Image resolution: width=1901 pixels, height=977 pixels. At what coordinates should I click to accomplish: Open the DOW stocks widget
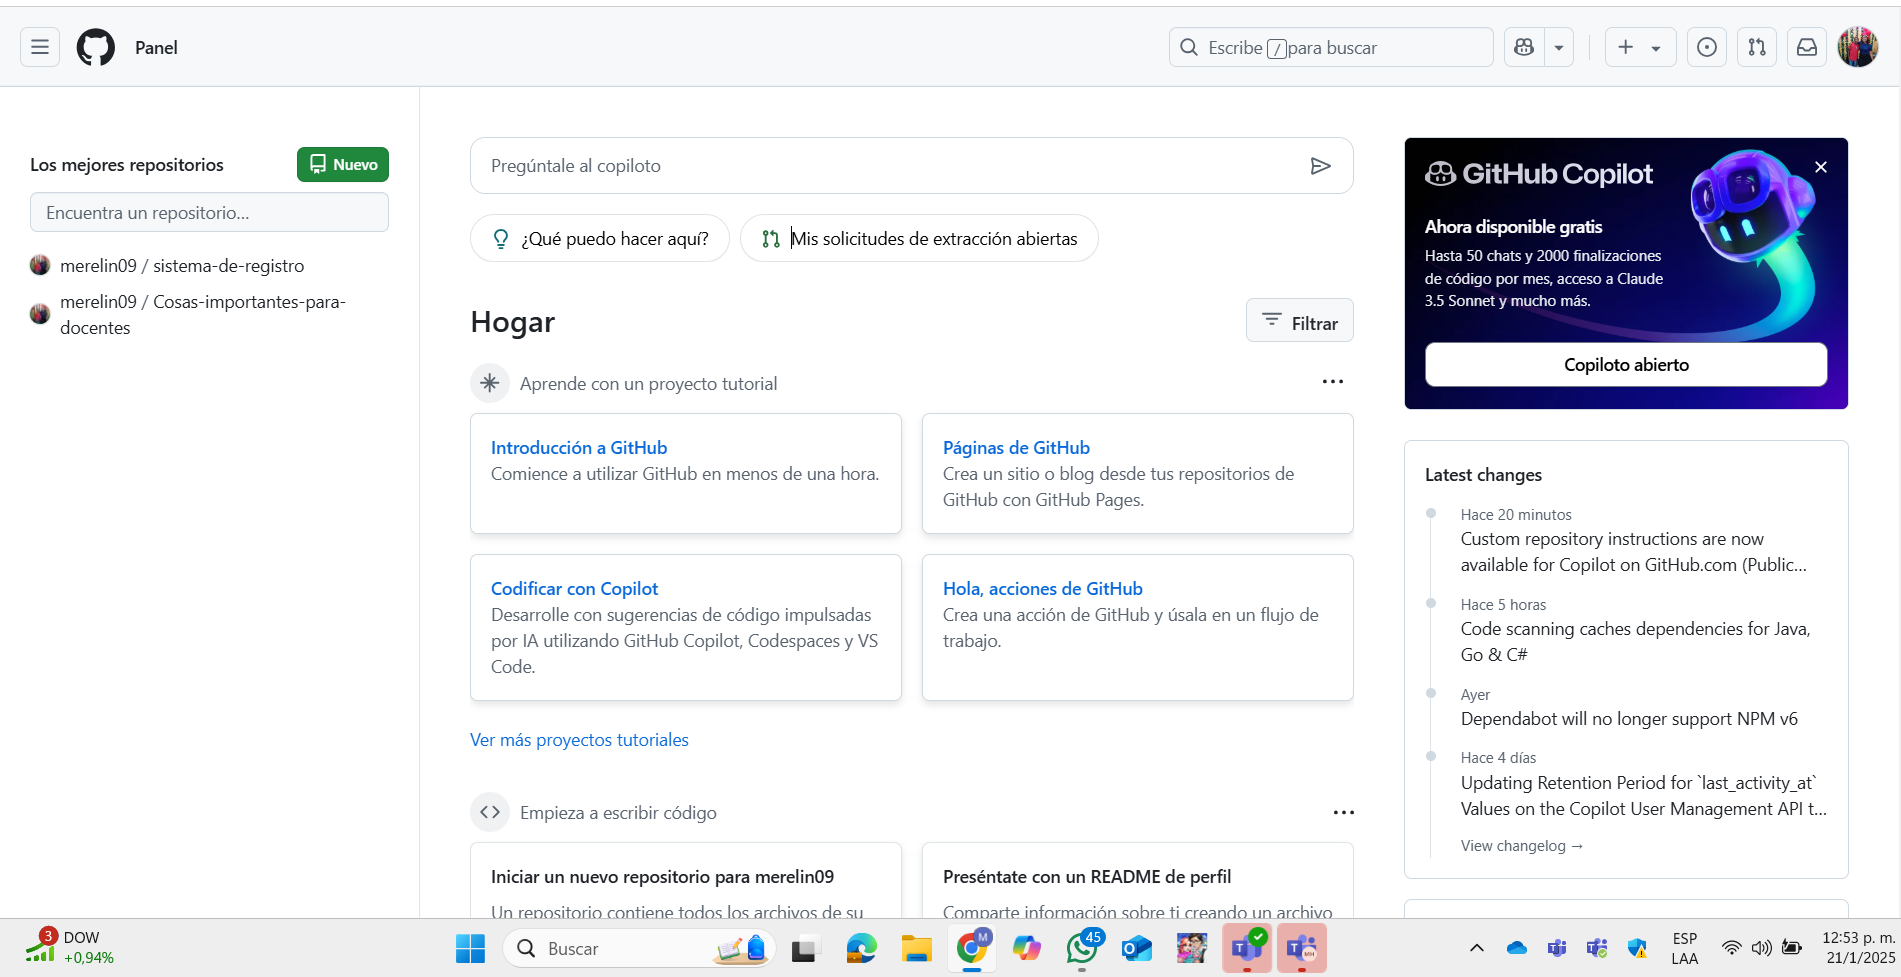pyautogui.click(x=70, y=947)
